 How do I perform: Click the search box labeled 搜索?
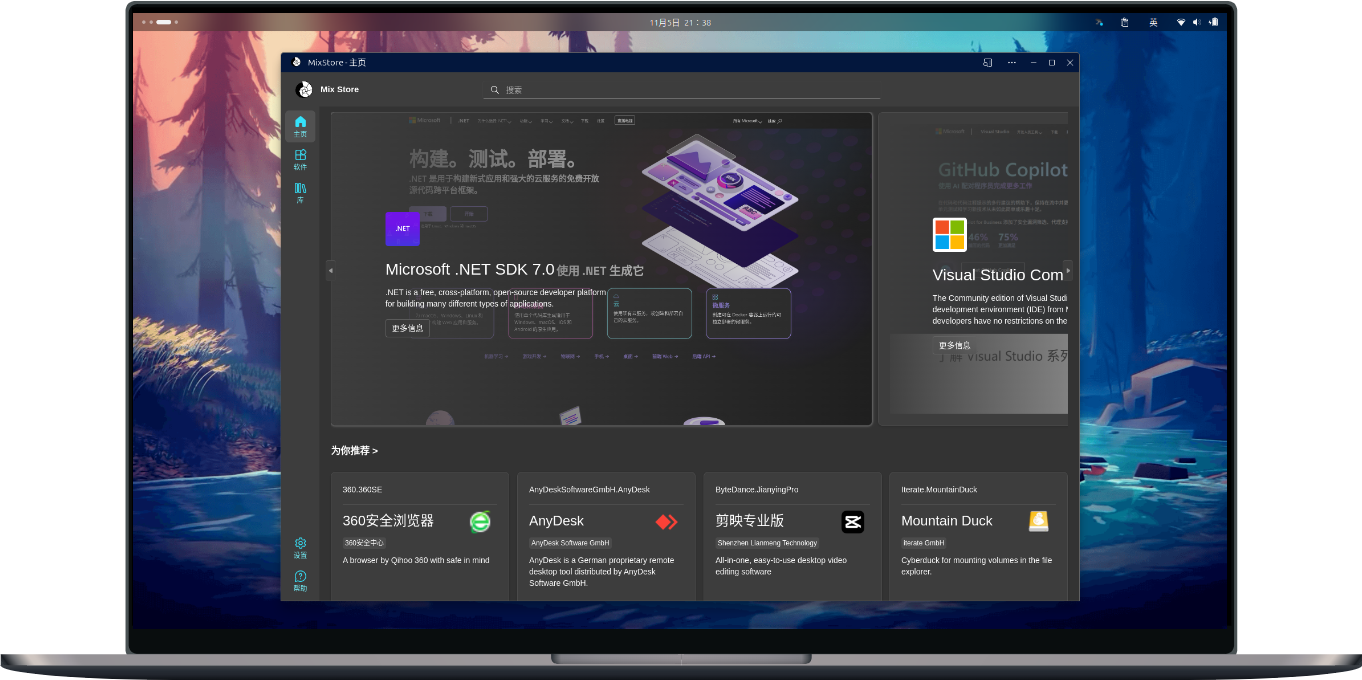point(683,90)
